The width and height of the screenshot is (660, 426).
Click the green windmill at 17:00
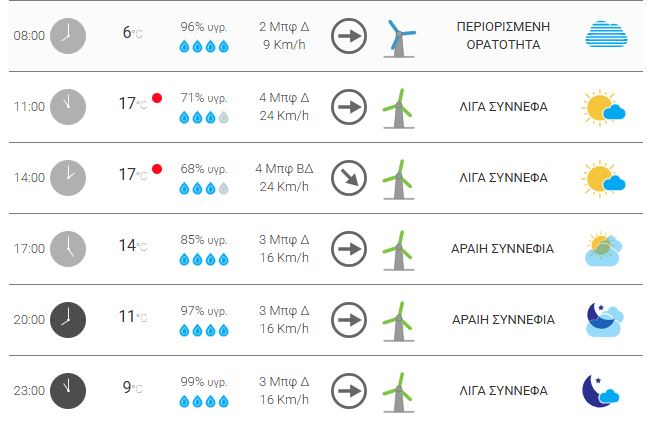coord(400,250)
